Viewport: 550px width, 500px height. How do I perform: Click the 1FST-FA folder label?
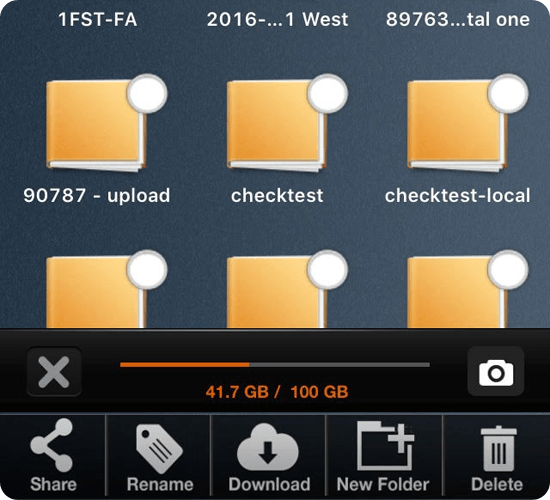pyautogui.click(x=98, y=19)
